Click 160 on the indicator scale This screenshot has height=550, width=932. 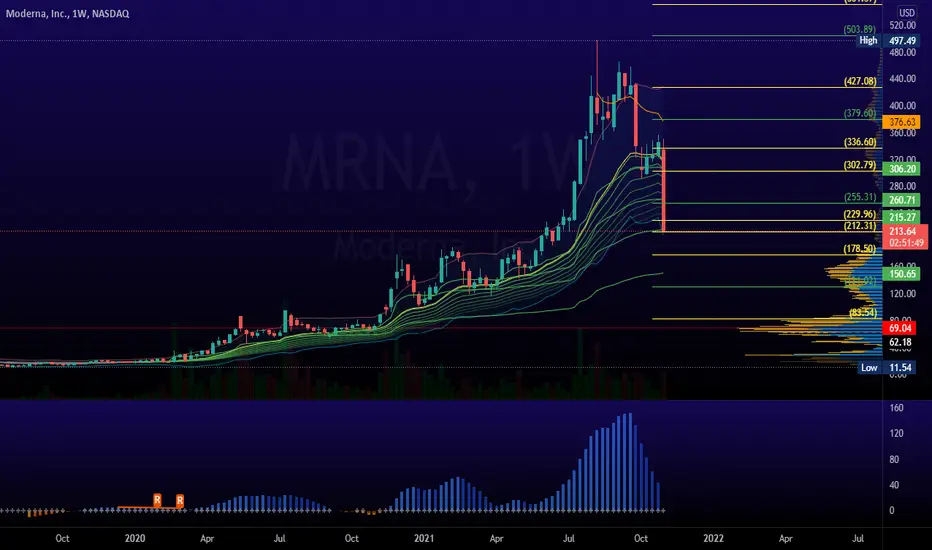pyautogui.click(x=896, y=408)
